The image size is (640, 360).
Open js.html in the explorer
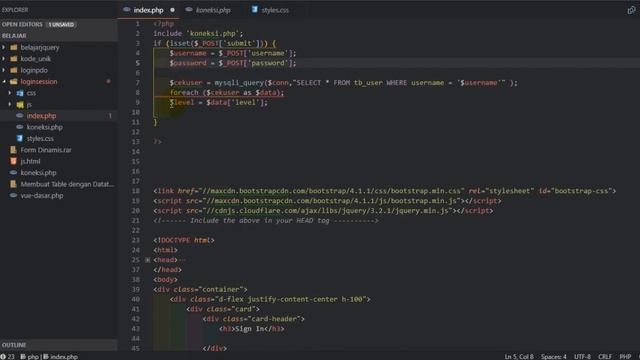point(30,162)
